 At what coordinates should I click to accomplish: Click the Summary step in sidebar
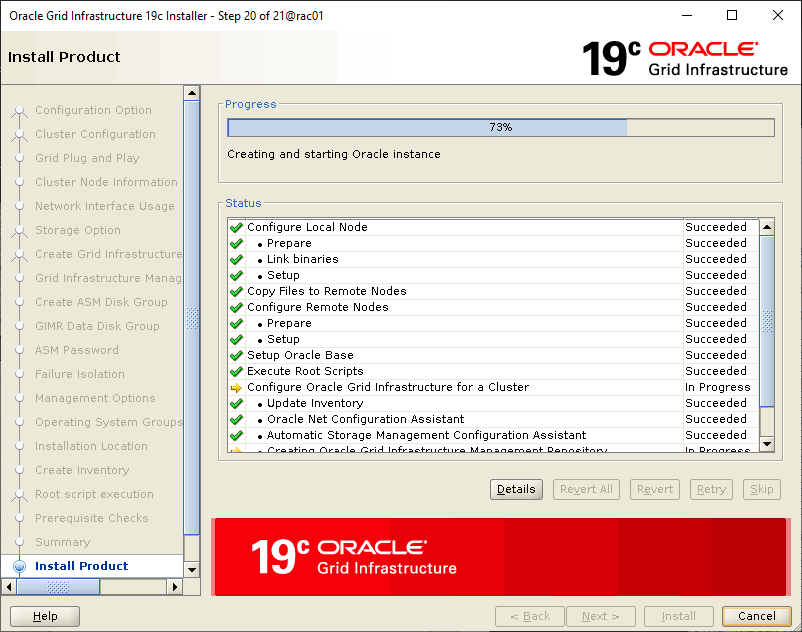[x=62, y=542]
